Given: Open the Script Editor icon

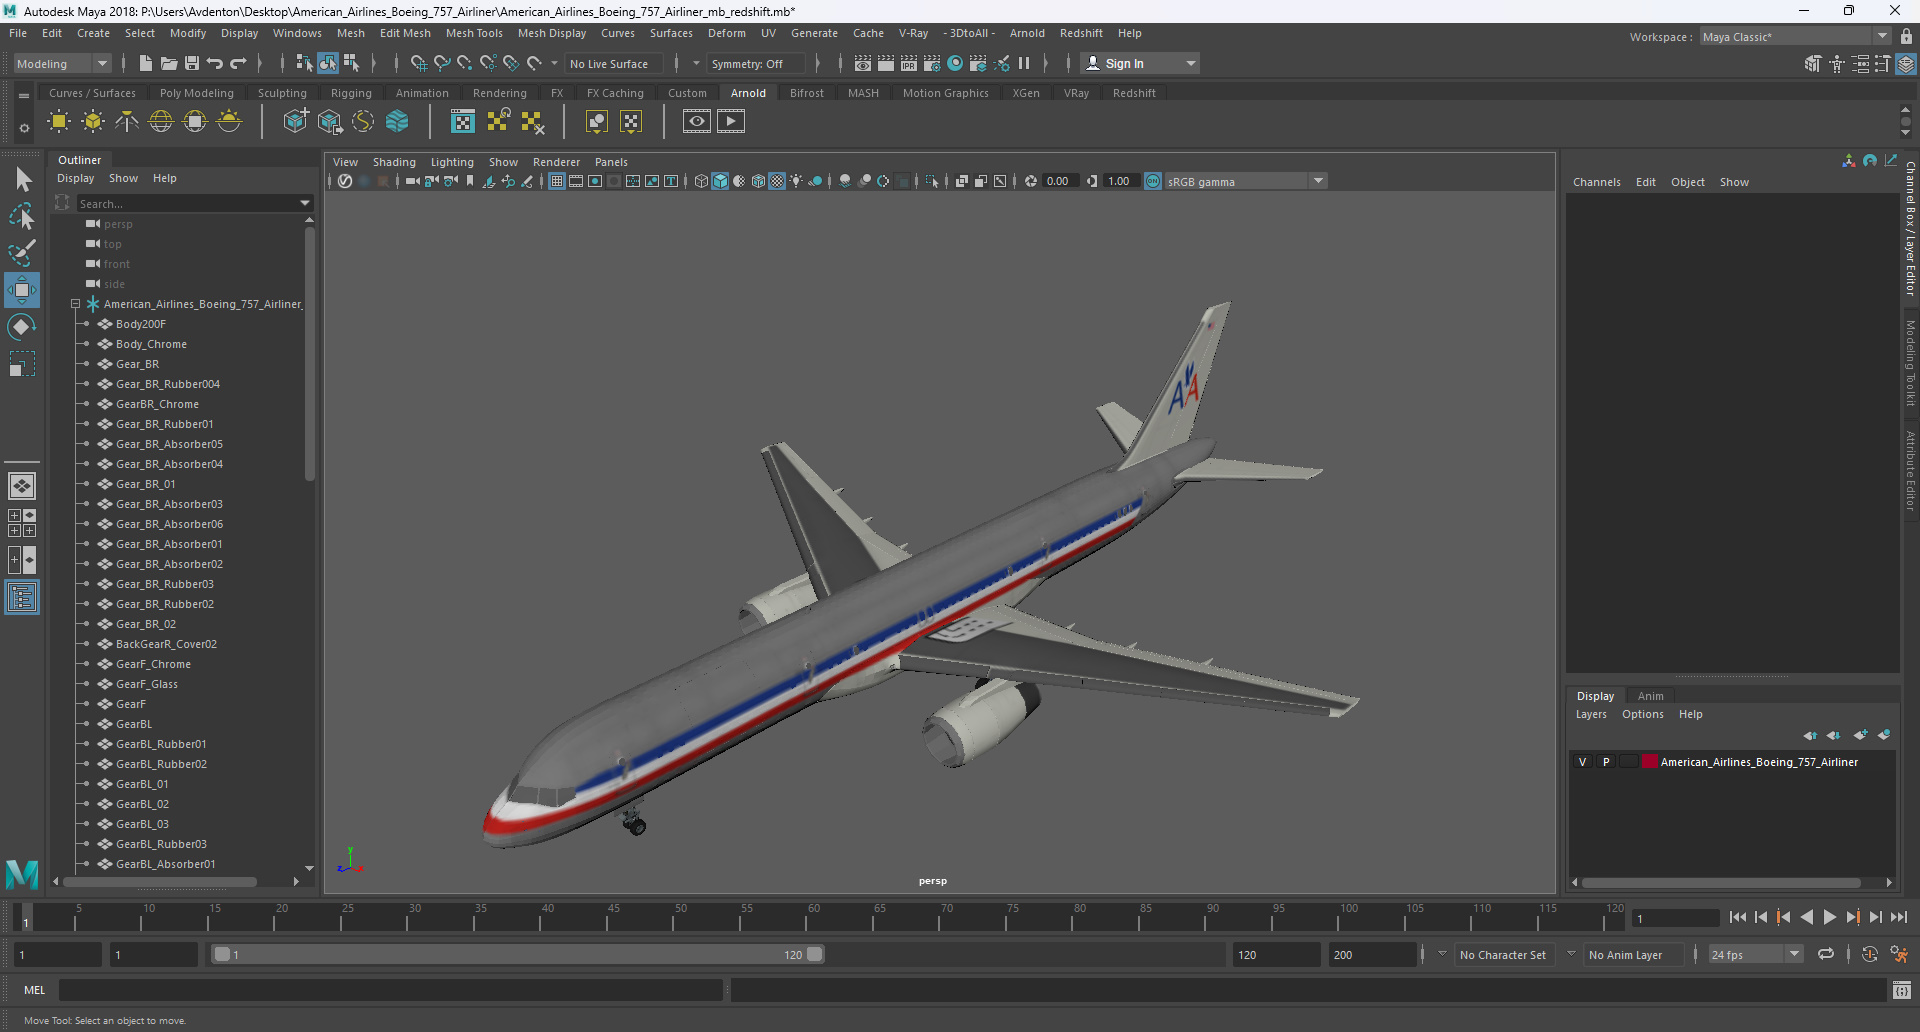Looking at the screenshot, I should 1902,990.
